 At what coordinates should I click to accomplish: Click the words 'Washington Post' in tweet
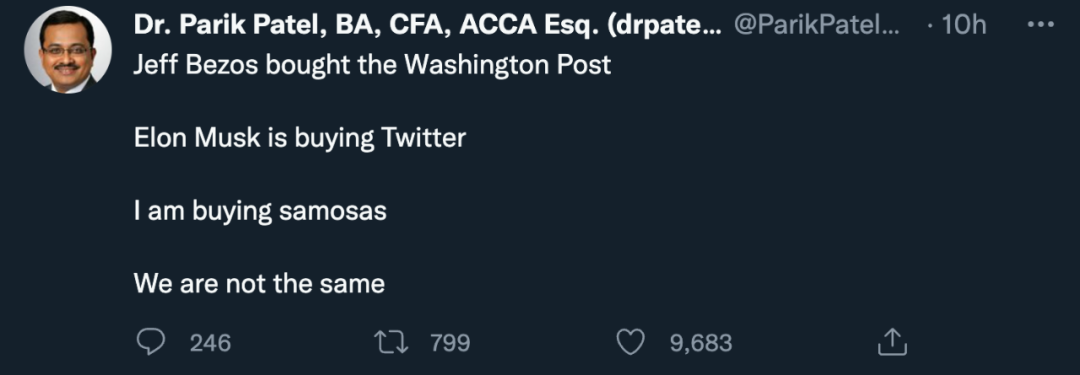tap(507, 65)
